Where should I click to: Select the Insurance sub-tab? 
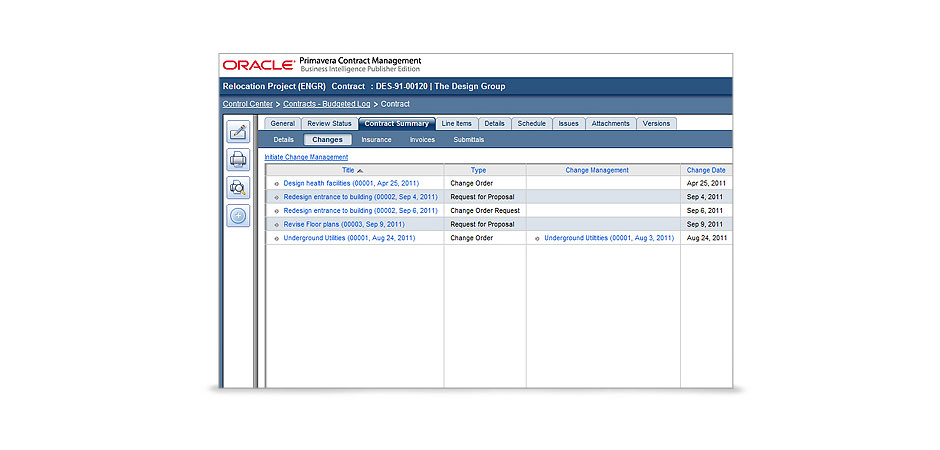(x=376, y=140)
